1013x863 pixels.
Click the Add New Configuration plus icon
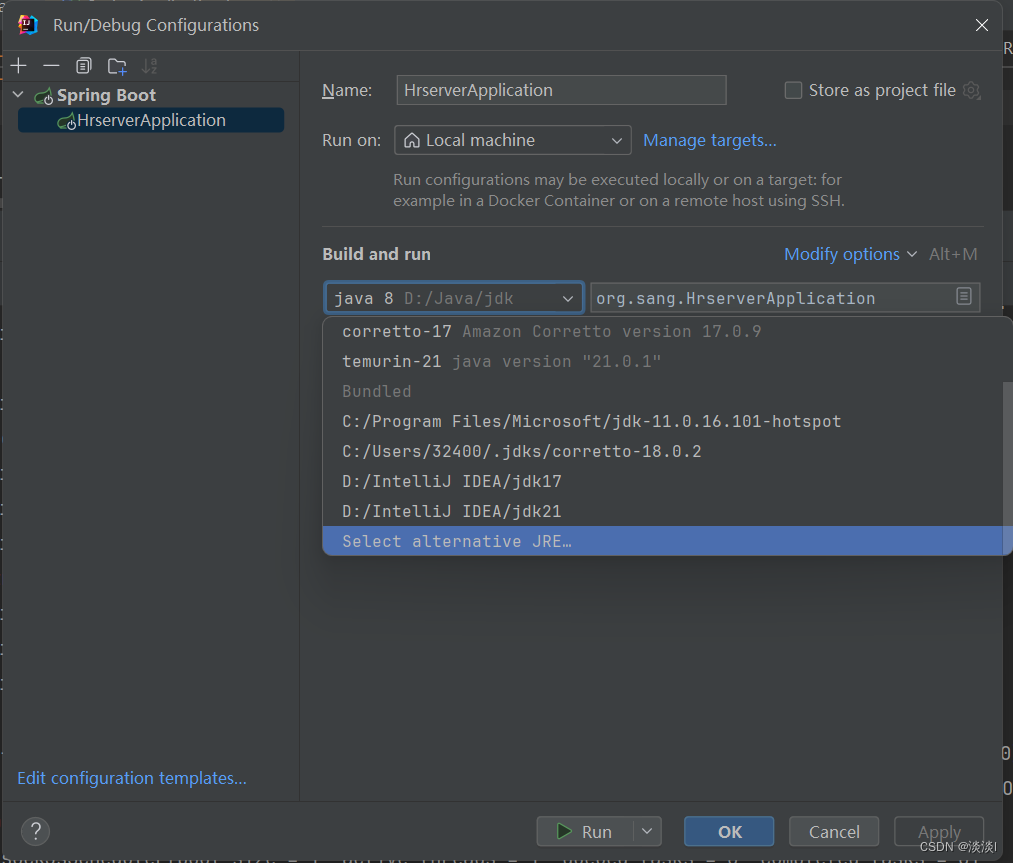[18, 65]
